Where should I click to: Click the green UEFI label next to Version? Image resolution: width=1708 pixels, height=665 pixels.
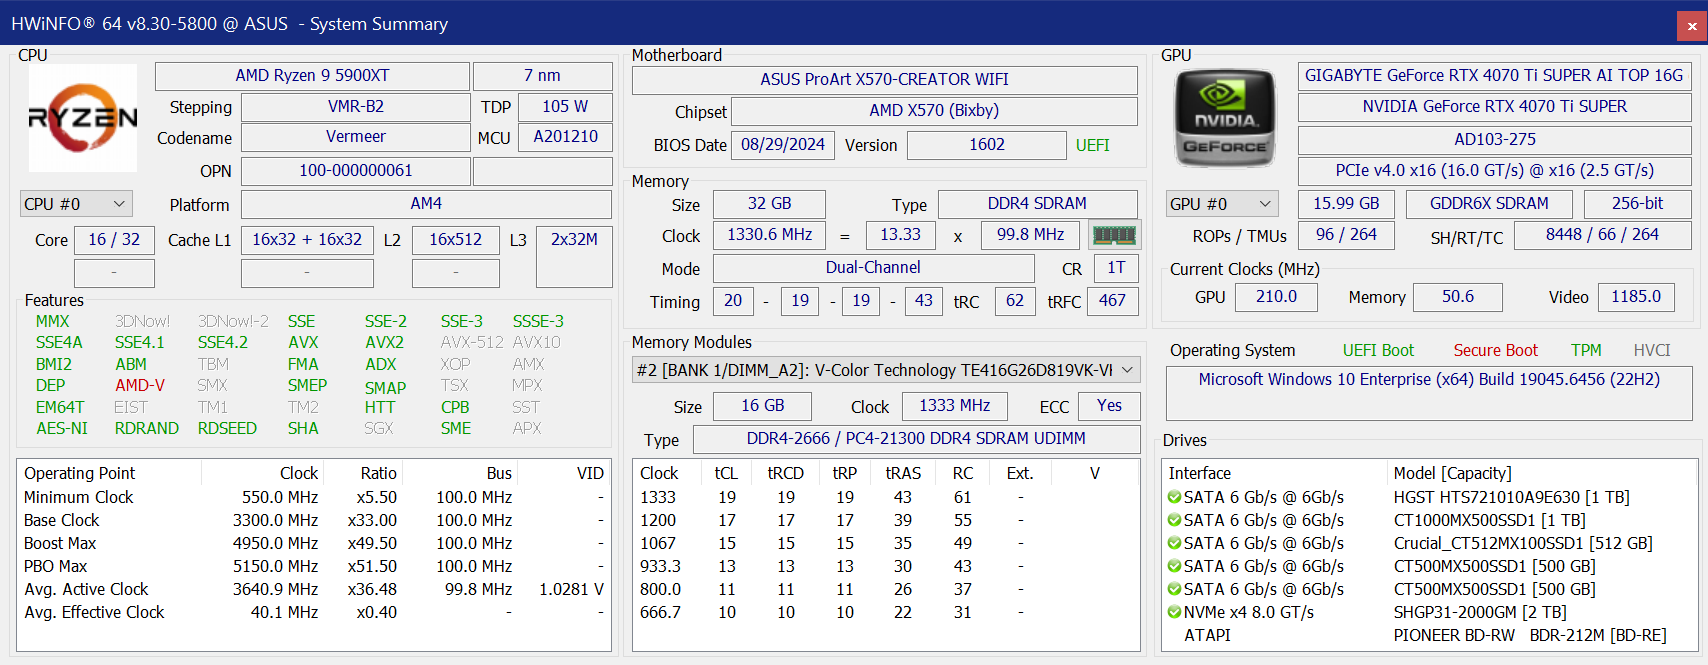[1092, 146]
